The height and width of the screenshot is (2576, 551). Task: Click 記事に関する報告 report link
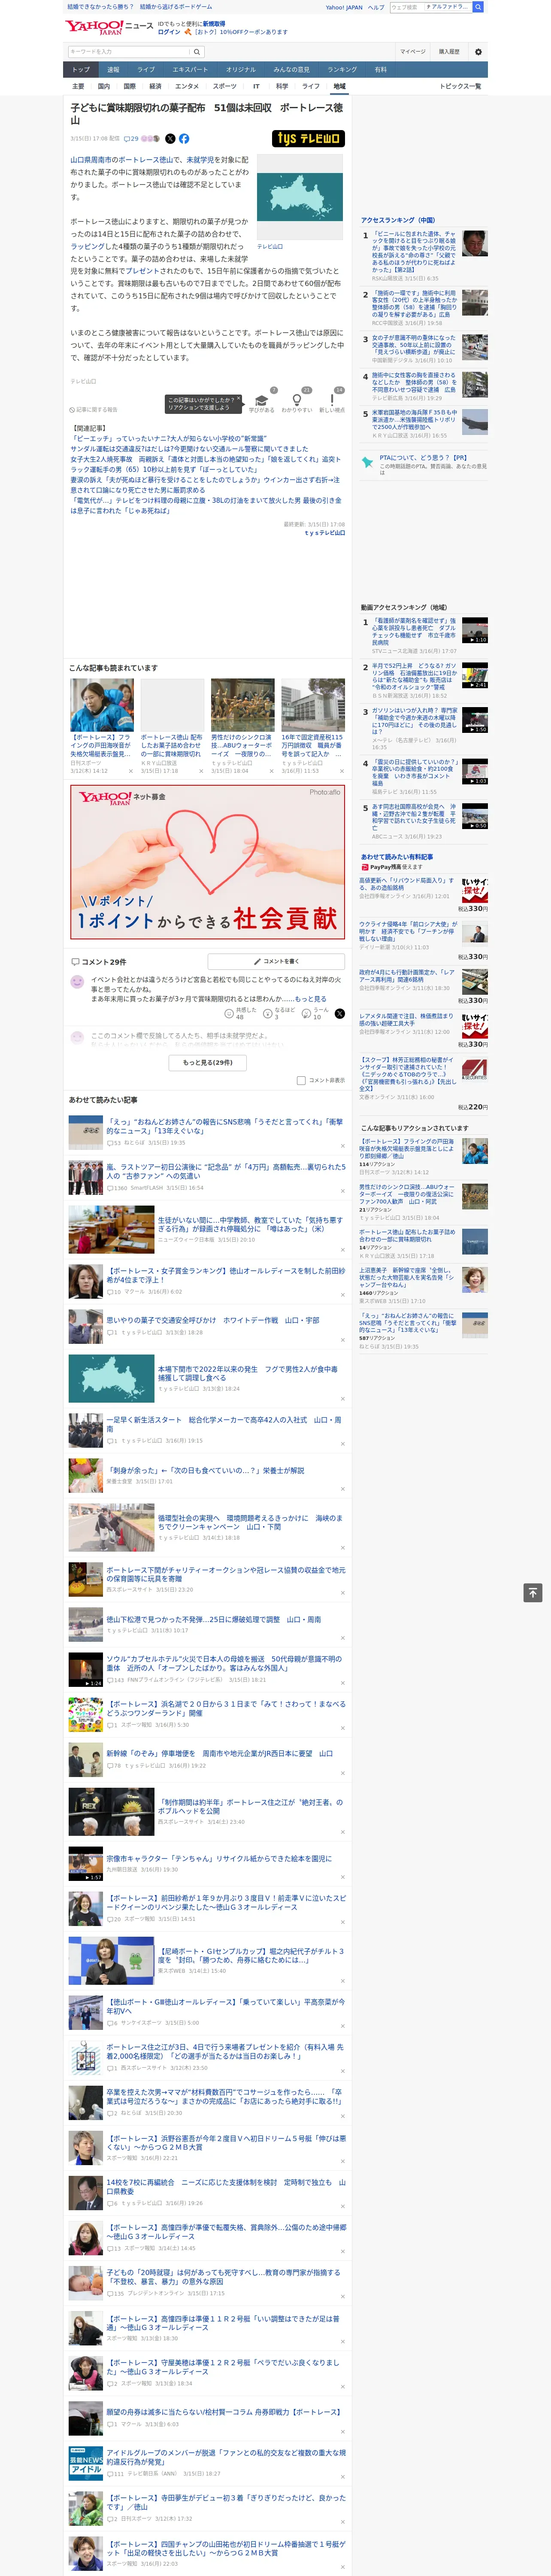click(94, 410)
